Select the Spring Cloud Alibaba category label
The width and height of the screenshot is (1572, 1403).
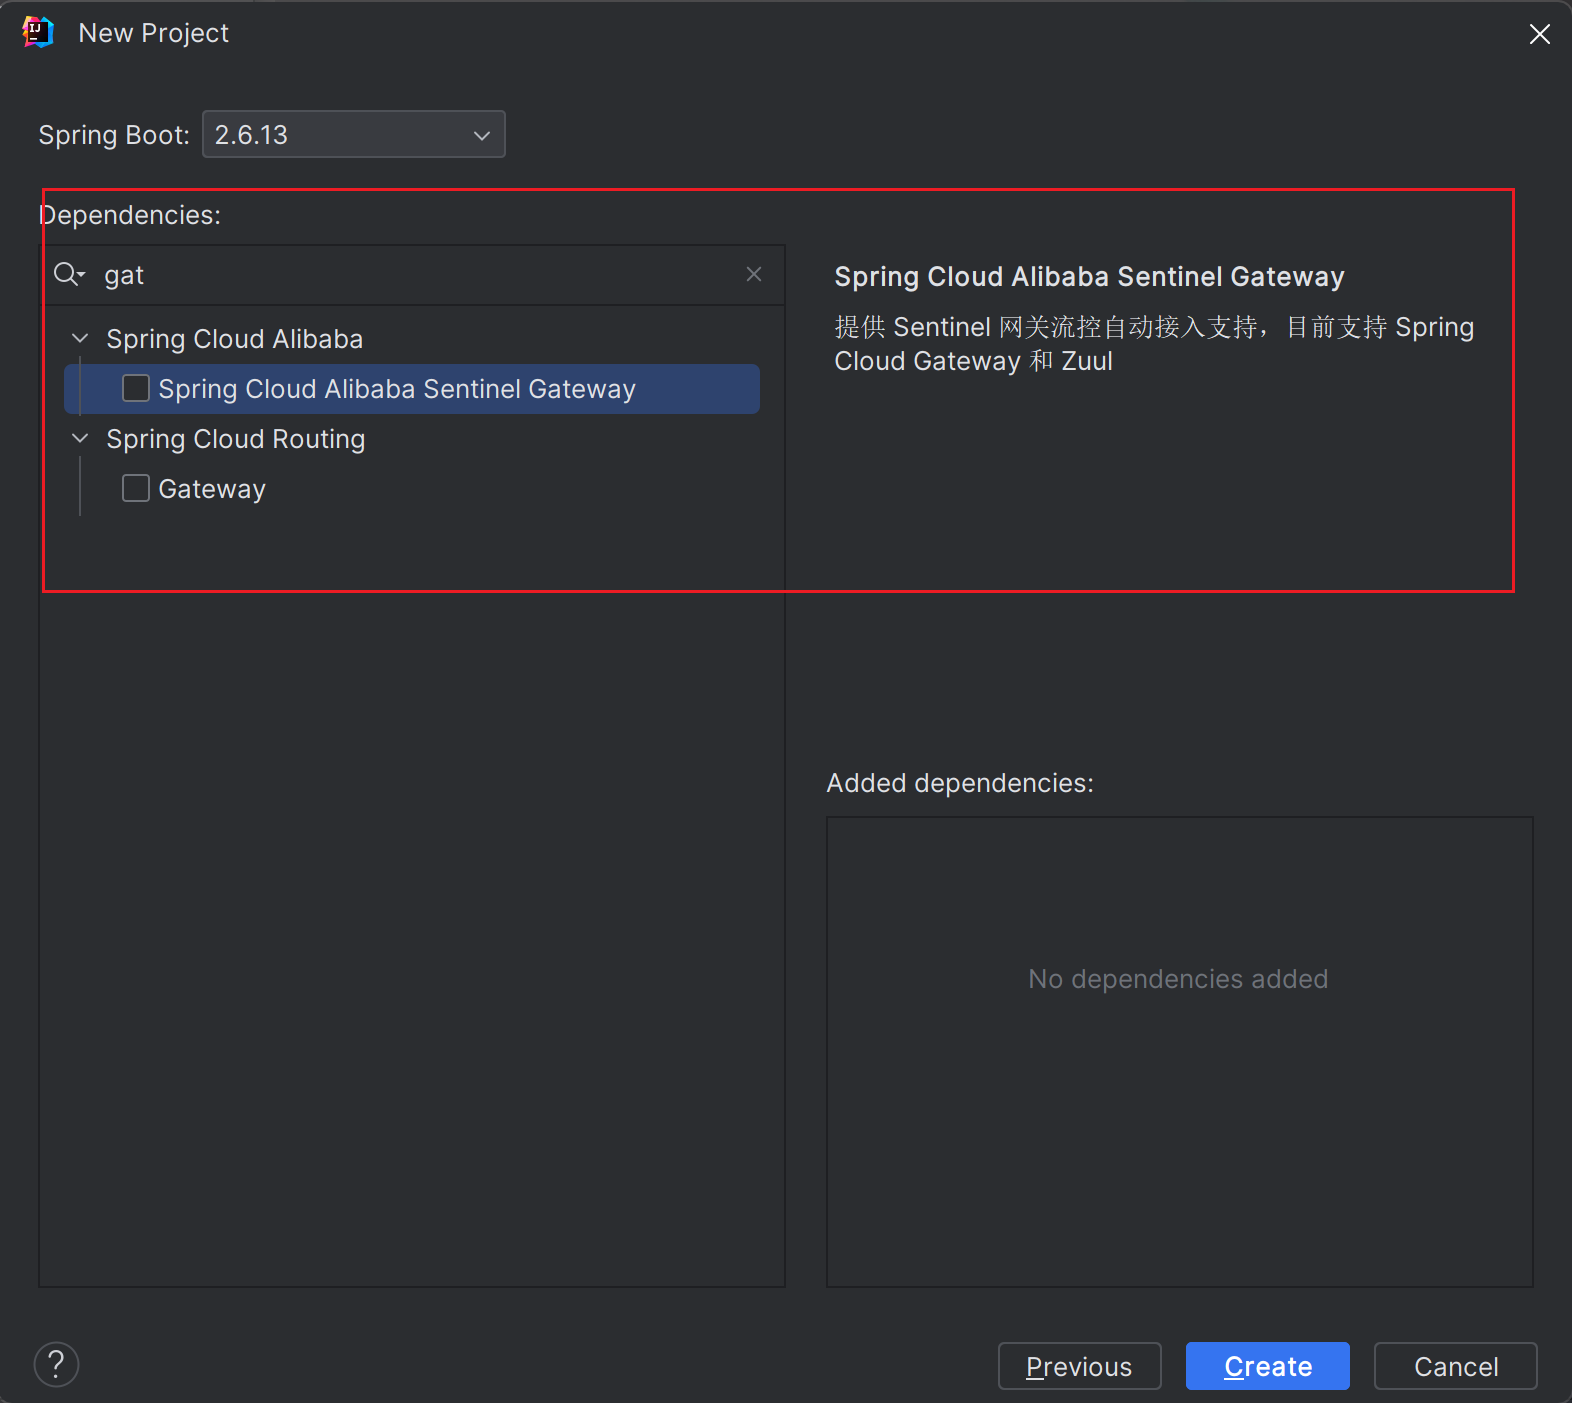click(235, 339)
